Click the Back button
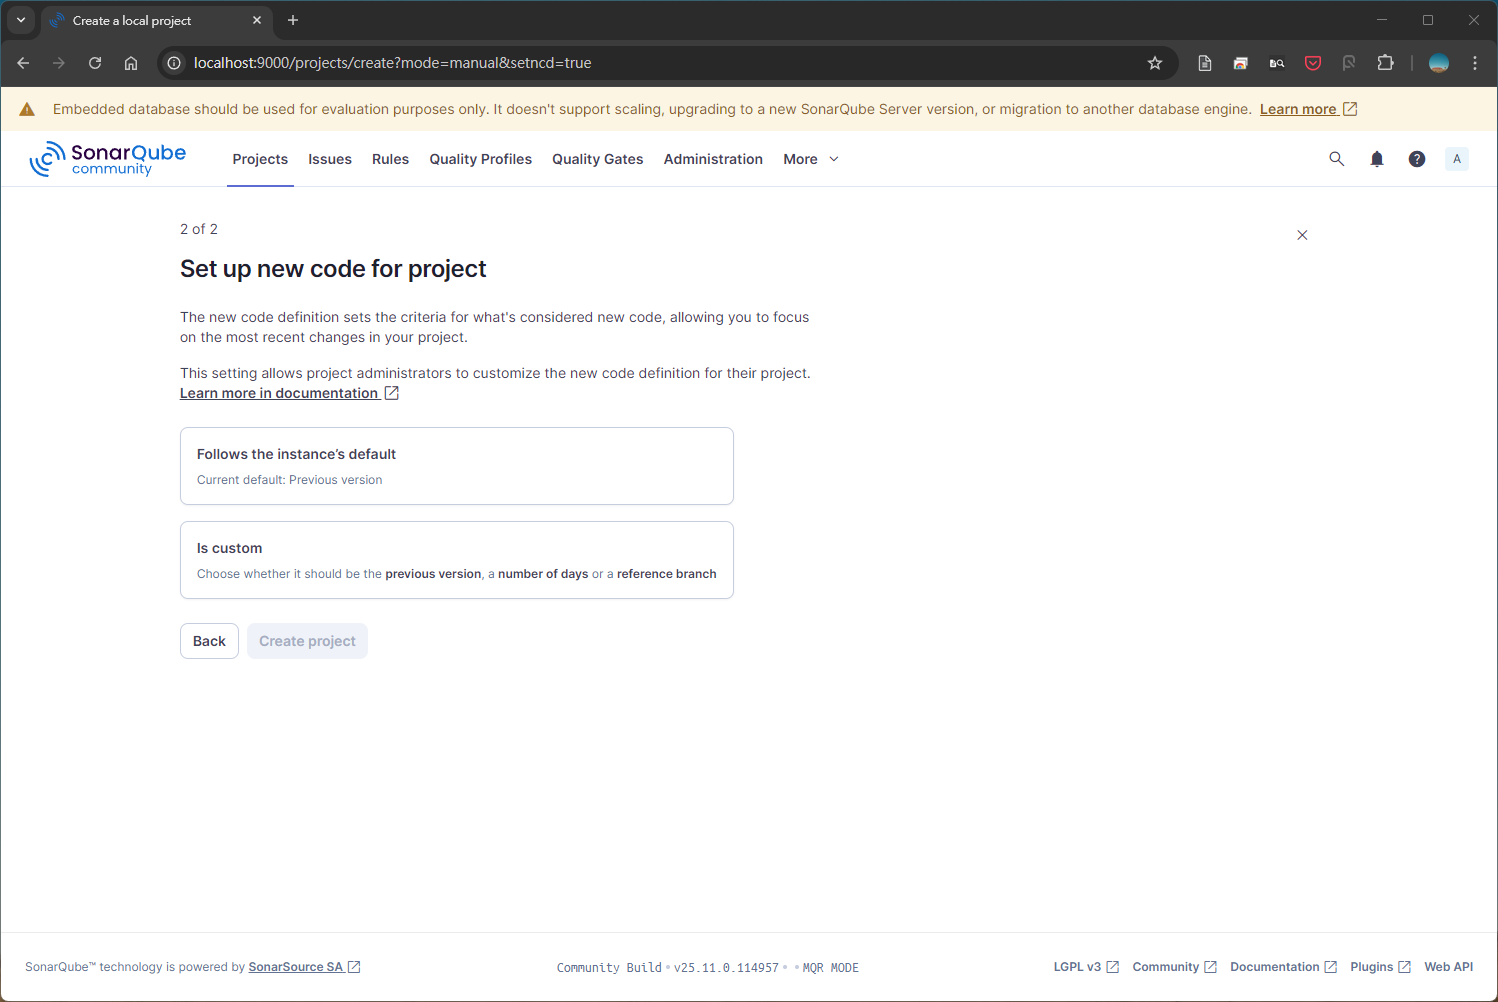The image size is (1498, 1002). click(209, 641)
